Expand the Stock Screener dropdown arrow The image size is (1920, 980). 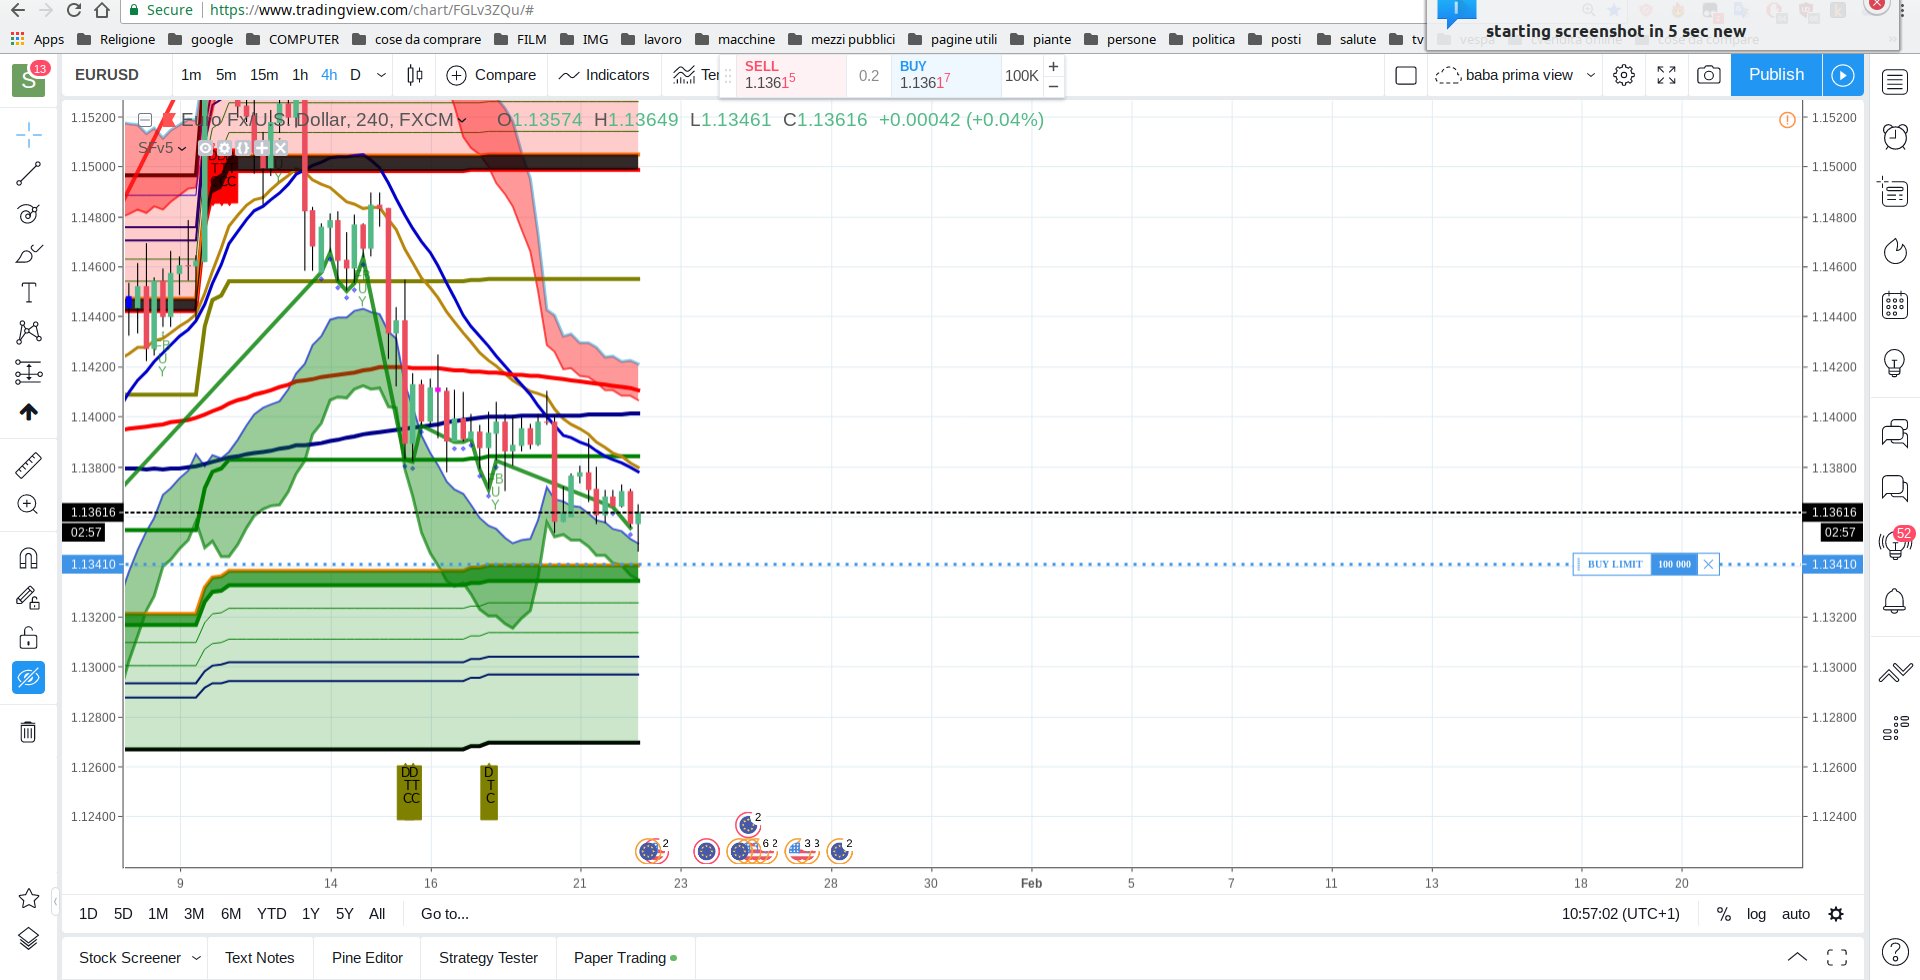[x=196, y=958]
